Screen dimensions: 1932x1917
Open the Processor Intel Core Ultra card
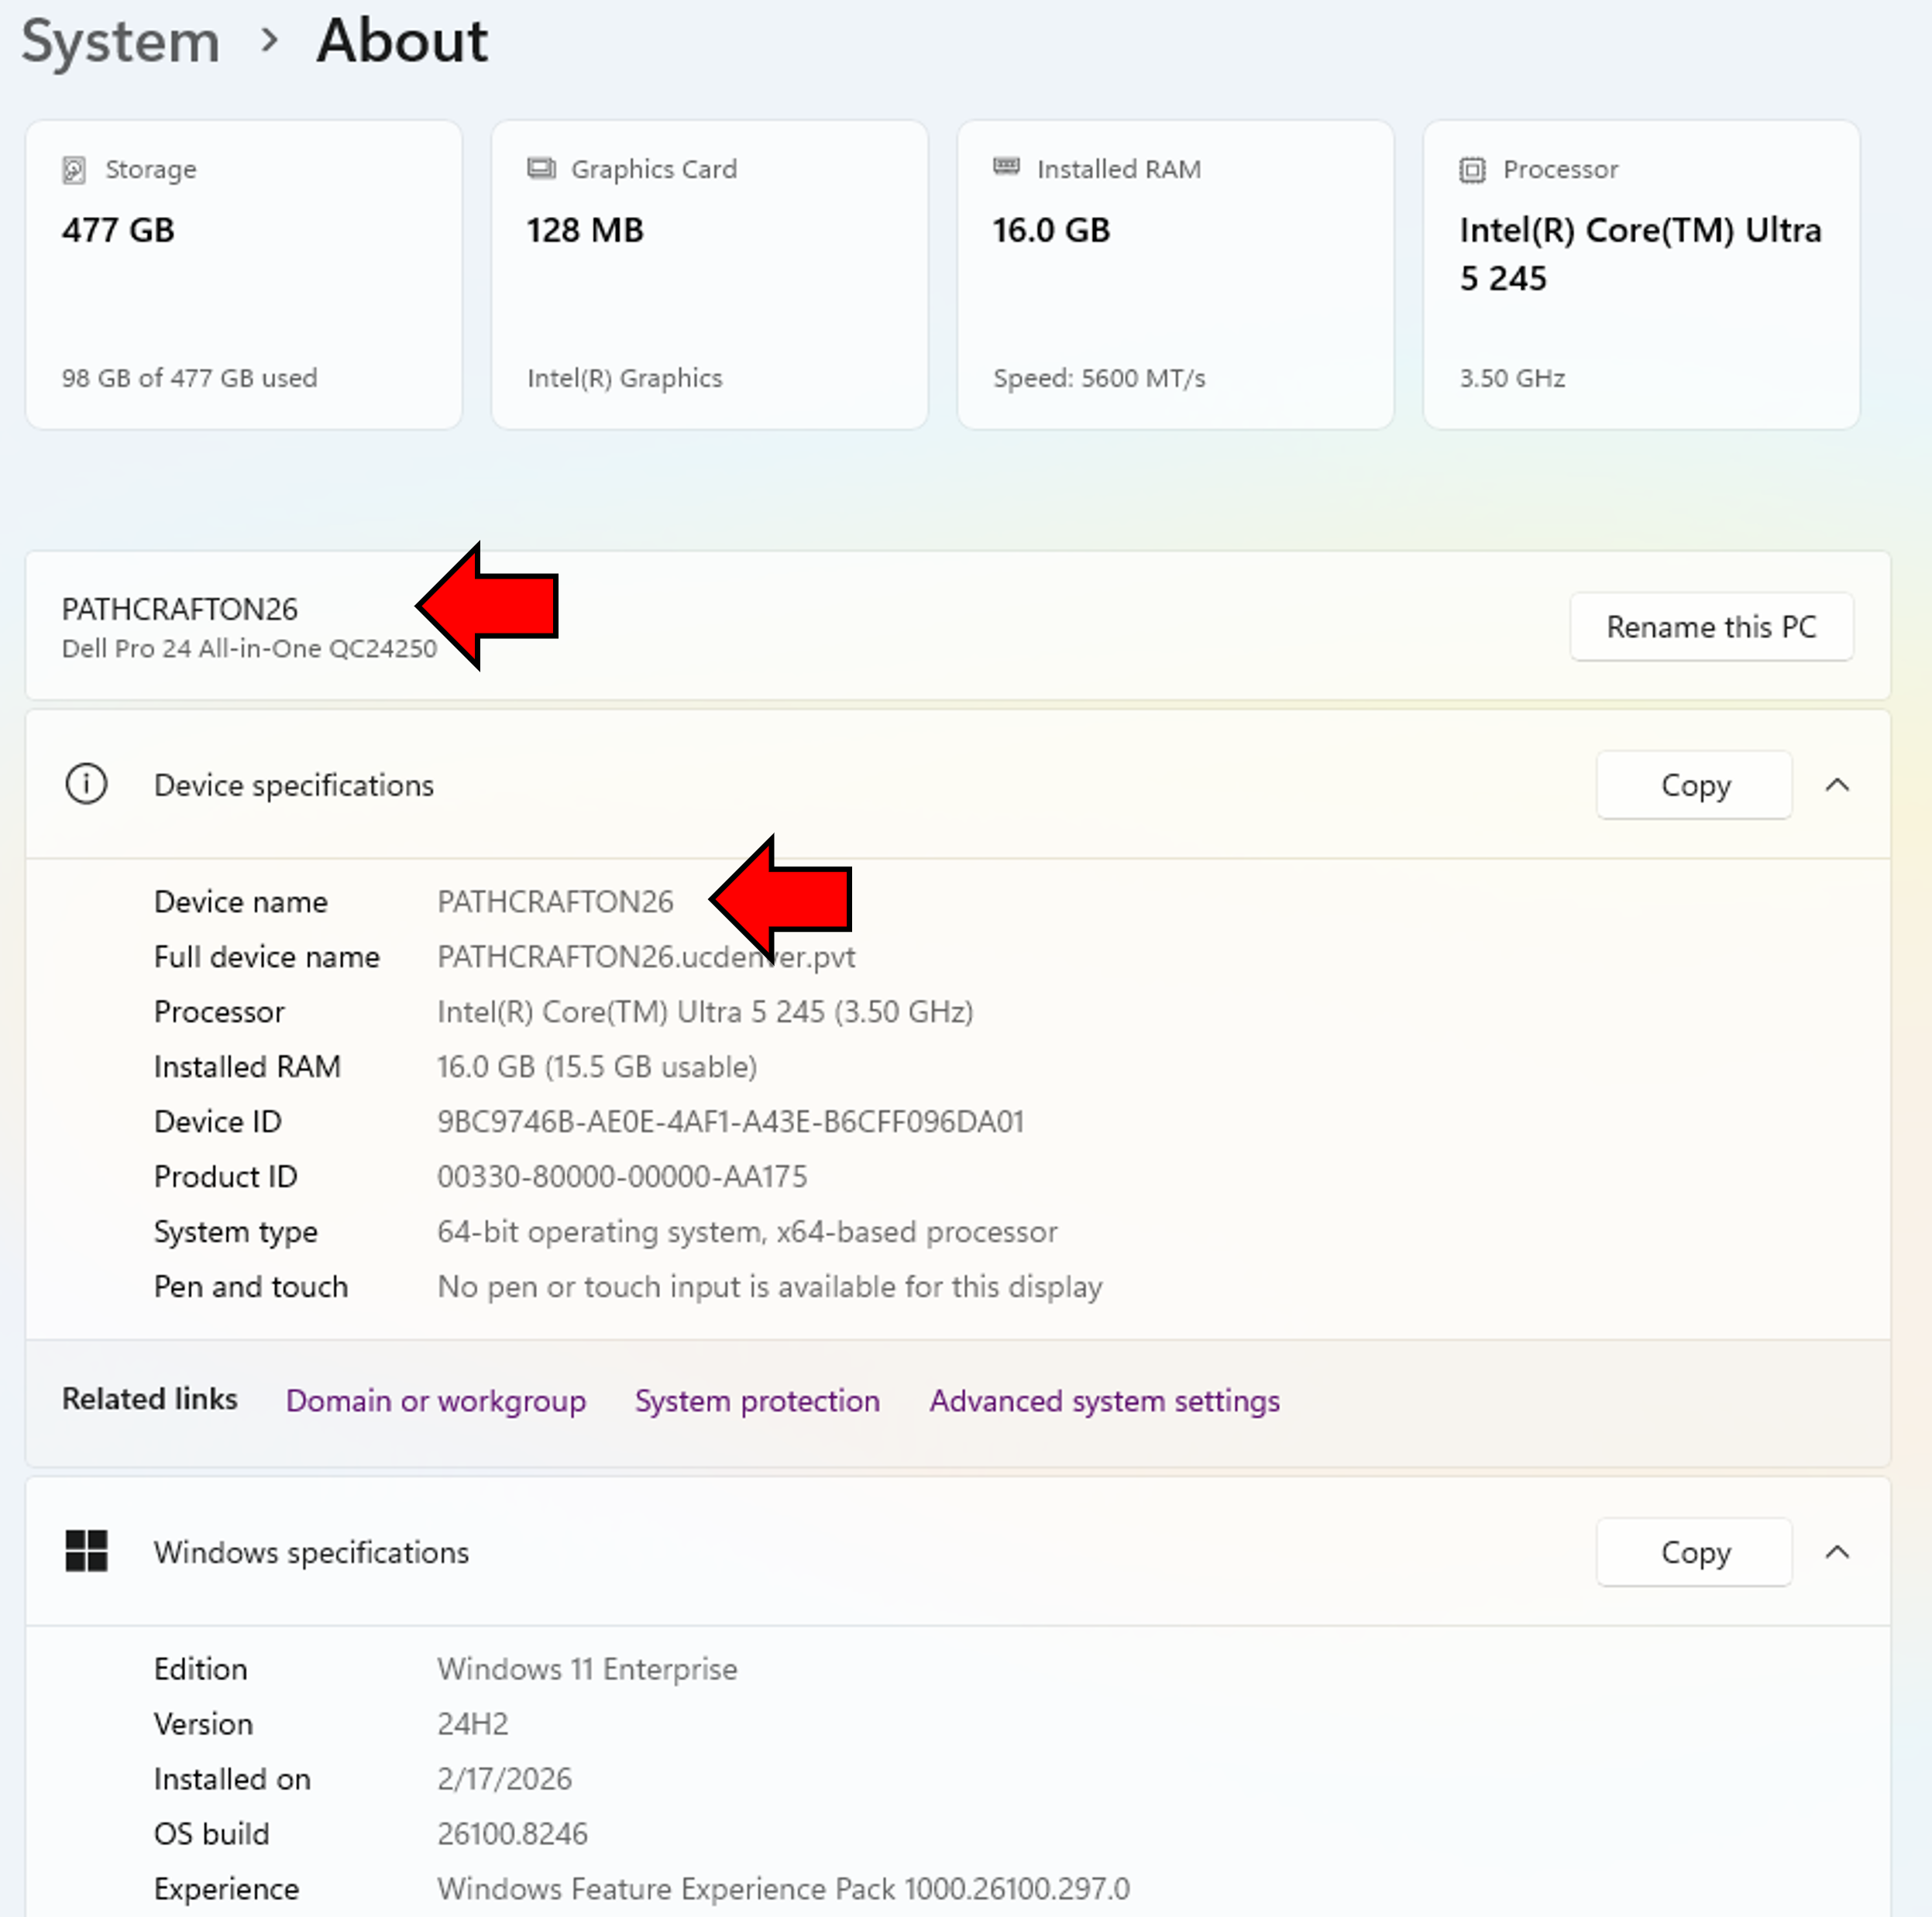click(x=1642, y=275)
